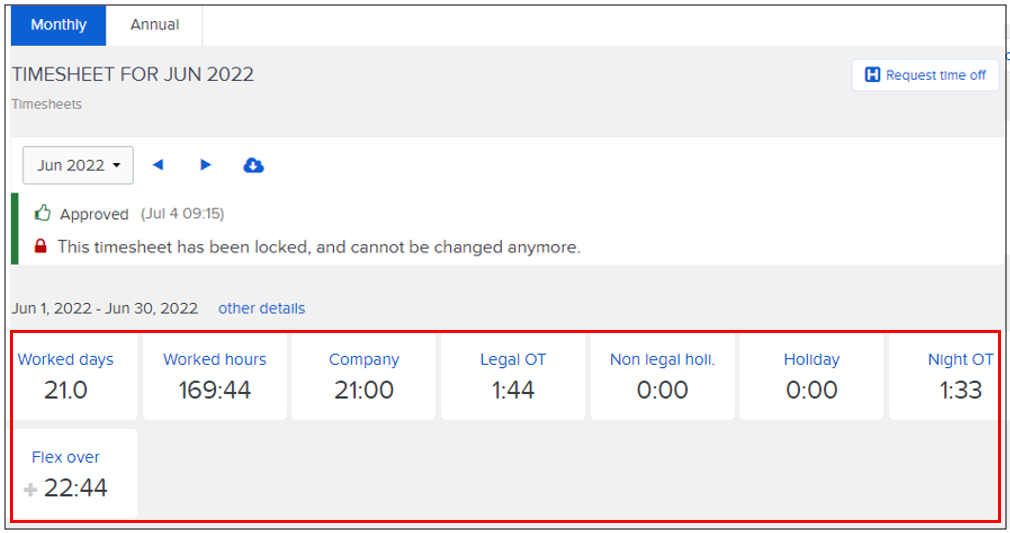
Task: Click the red lock icon
Action: click(41, 246)
